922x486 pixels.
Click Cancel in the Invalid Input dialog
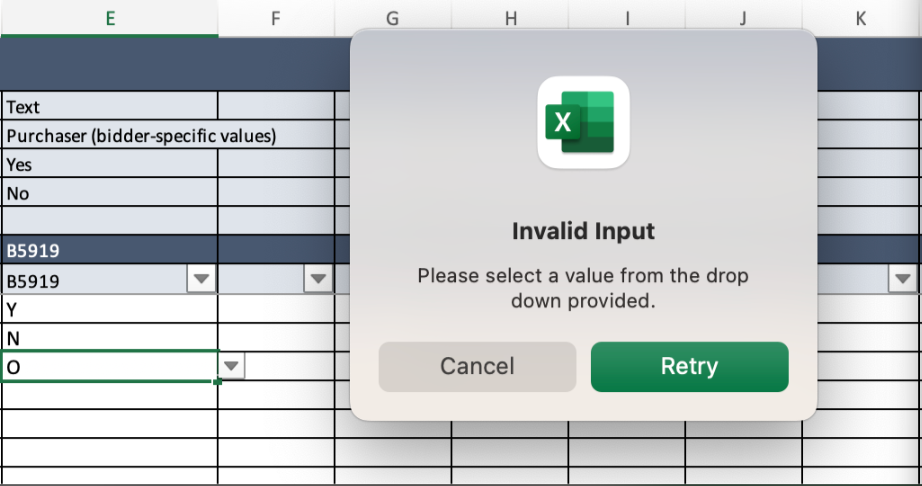[477, 367]
